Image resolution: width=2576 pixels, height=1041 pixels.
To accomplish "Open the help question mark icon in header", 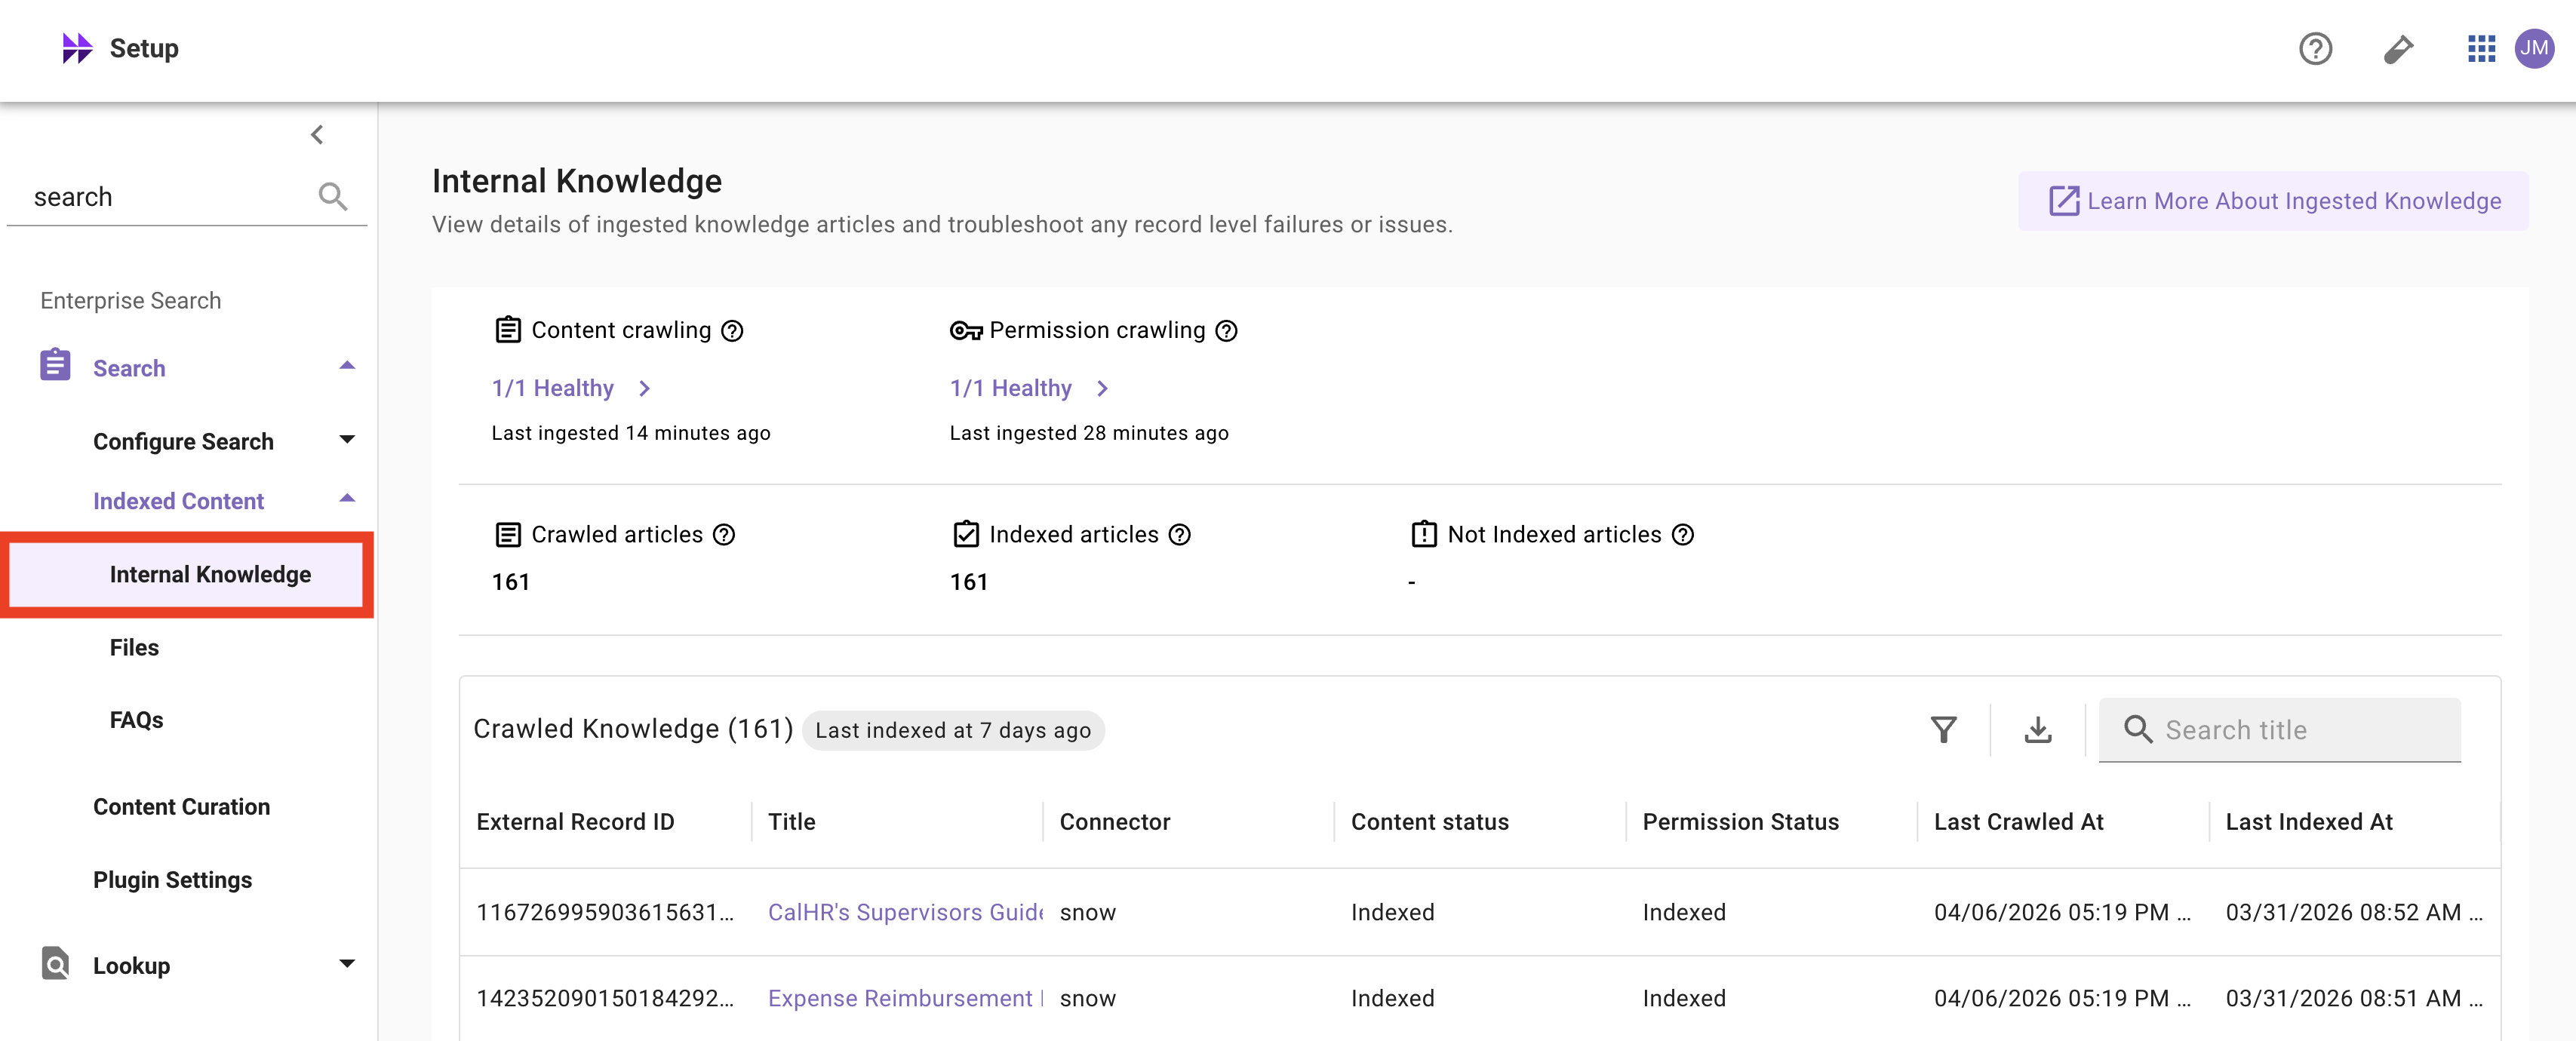I will (x=2315, y=48).
